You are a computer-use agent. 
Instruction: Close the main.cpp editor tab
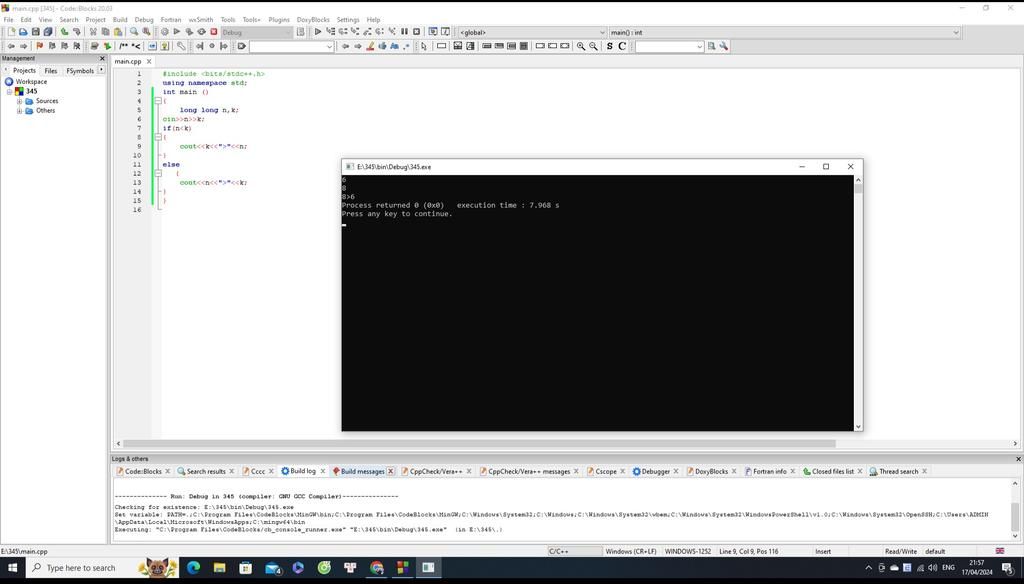(x=149, y=61)
